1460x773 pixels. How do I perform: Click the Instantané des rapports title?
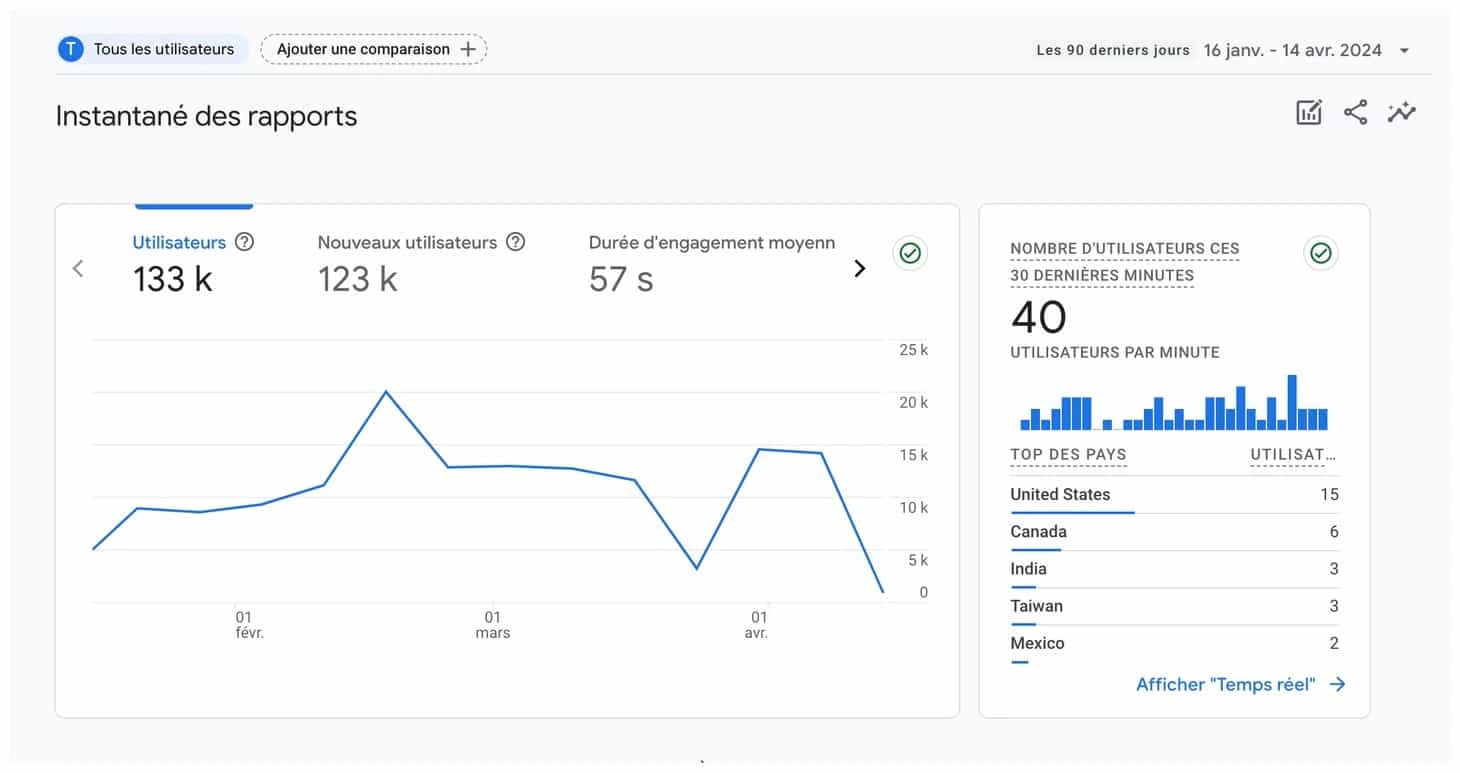click(206, 116)
